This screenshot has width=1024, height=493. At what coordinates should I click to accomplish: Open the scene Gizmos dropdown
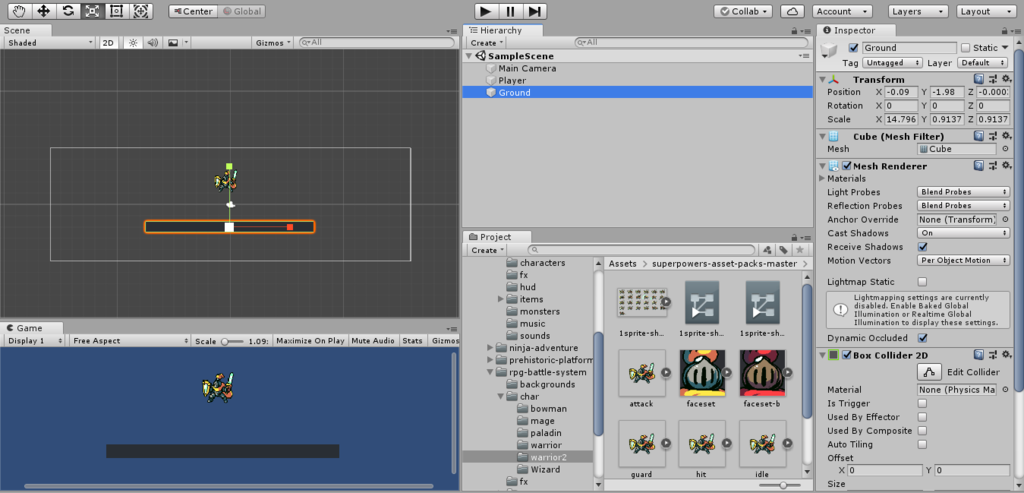pos(274,42)
